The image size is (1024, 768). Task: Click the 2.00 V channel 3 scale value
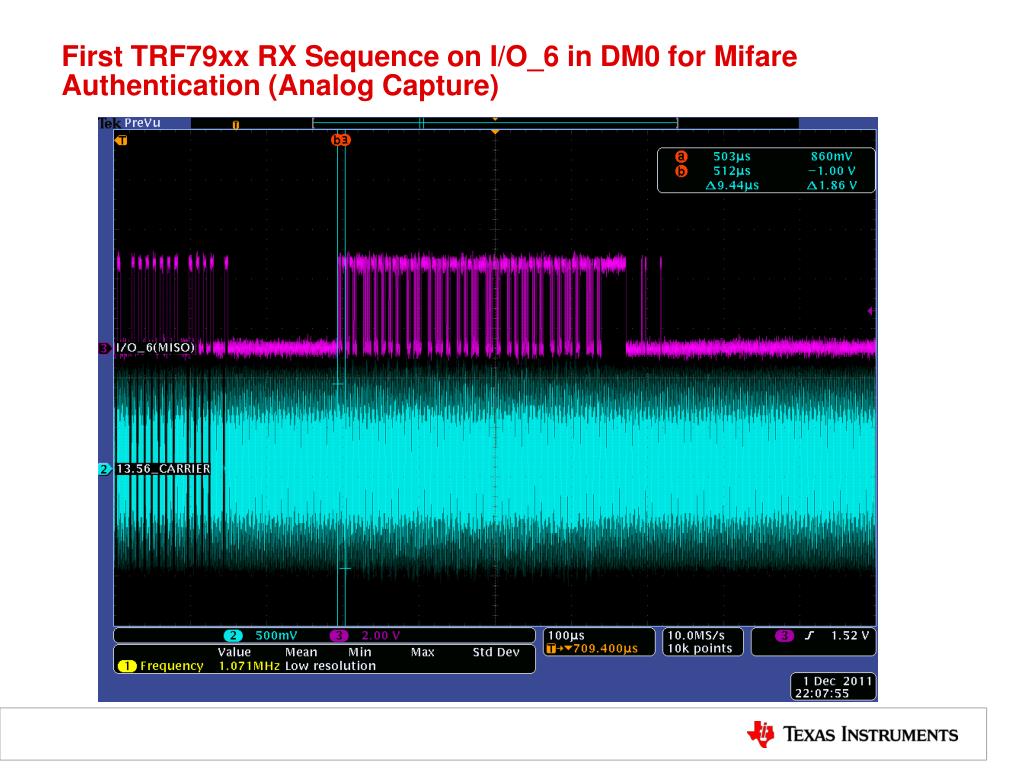pyautogui.click(x=381, y=635)
